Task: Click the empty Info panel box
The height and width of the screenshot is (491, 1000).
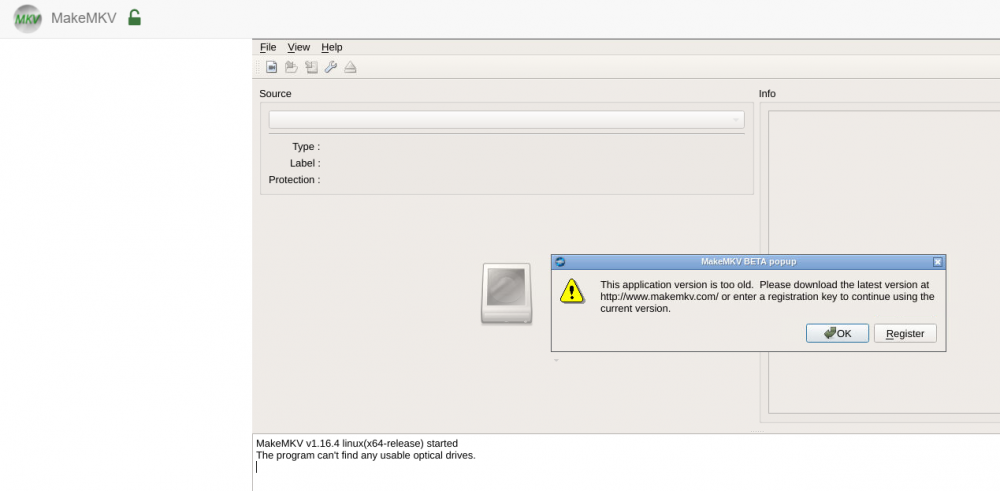Action: point(884,262)
